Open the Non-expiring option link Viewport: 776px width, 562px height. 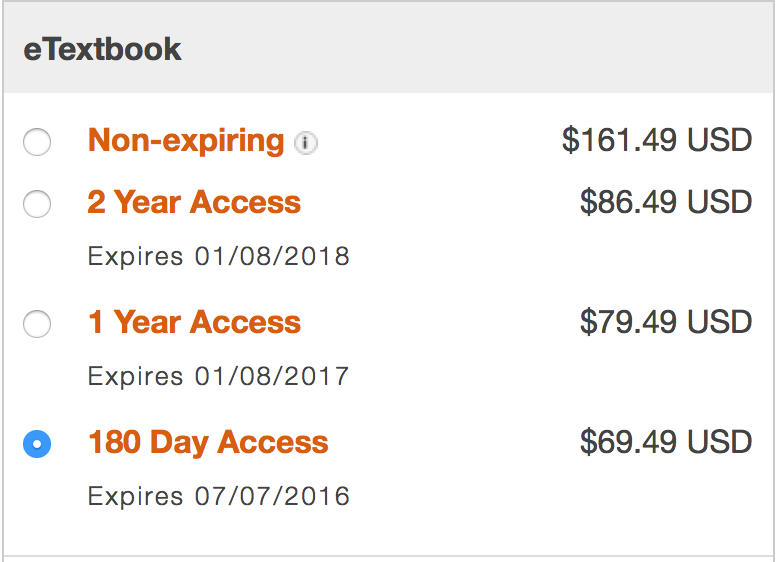click(186, 141)
